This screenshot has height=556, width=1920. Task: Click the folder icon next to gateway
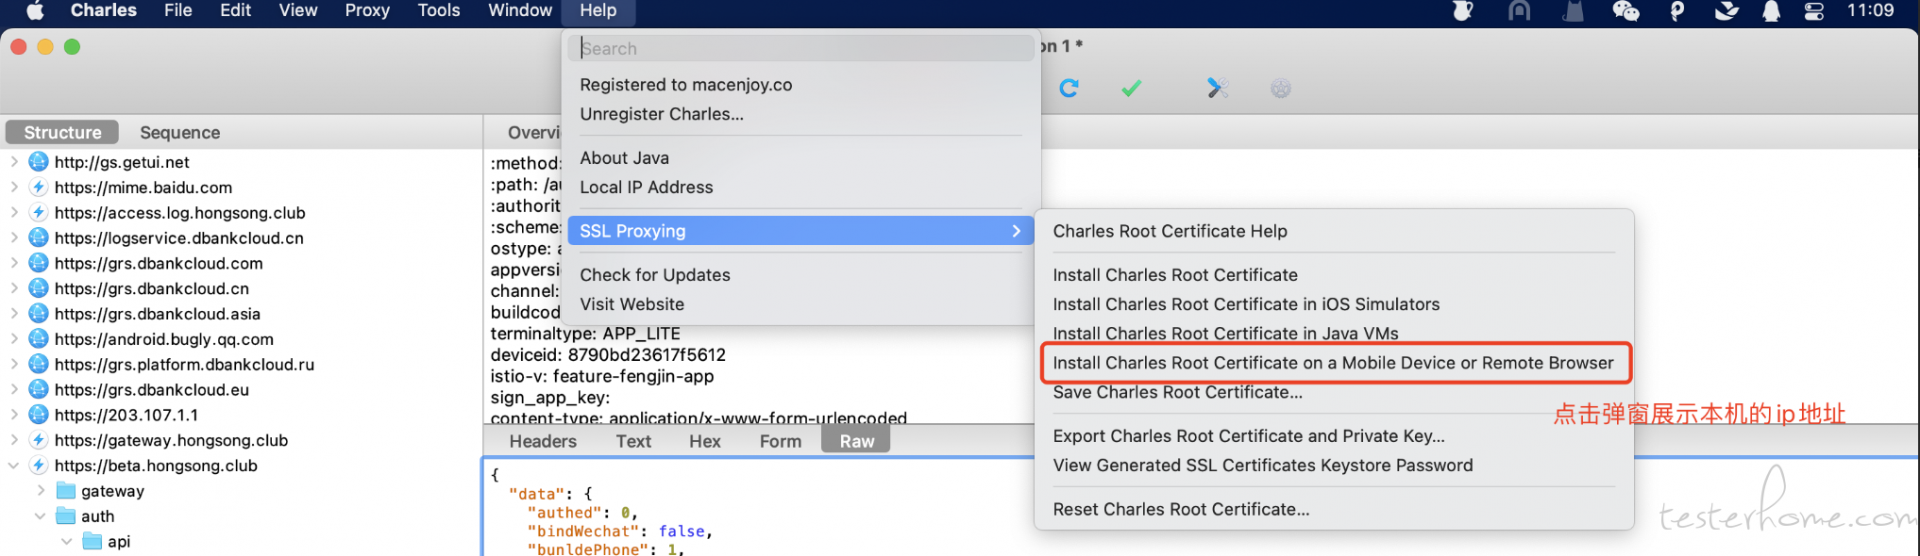click(66, 490)
